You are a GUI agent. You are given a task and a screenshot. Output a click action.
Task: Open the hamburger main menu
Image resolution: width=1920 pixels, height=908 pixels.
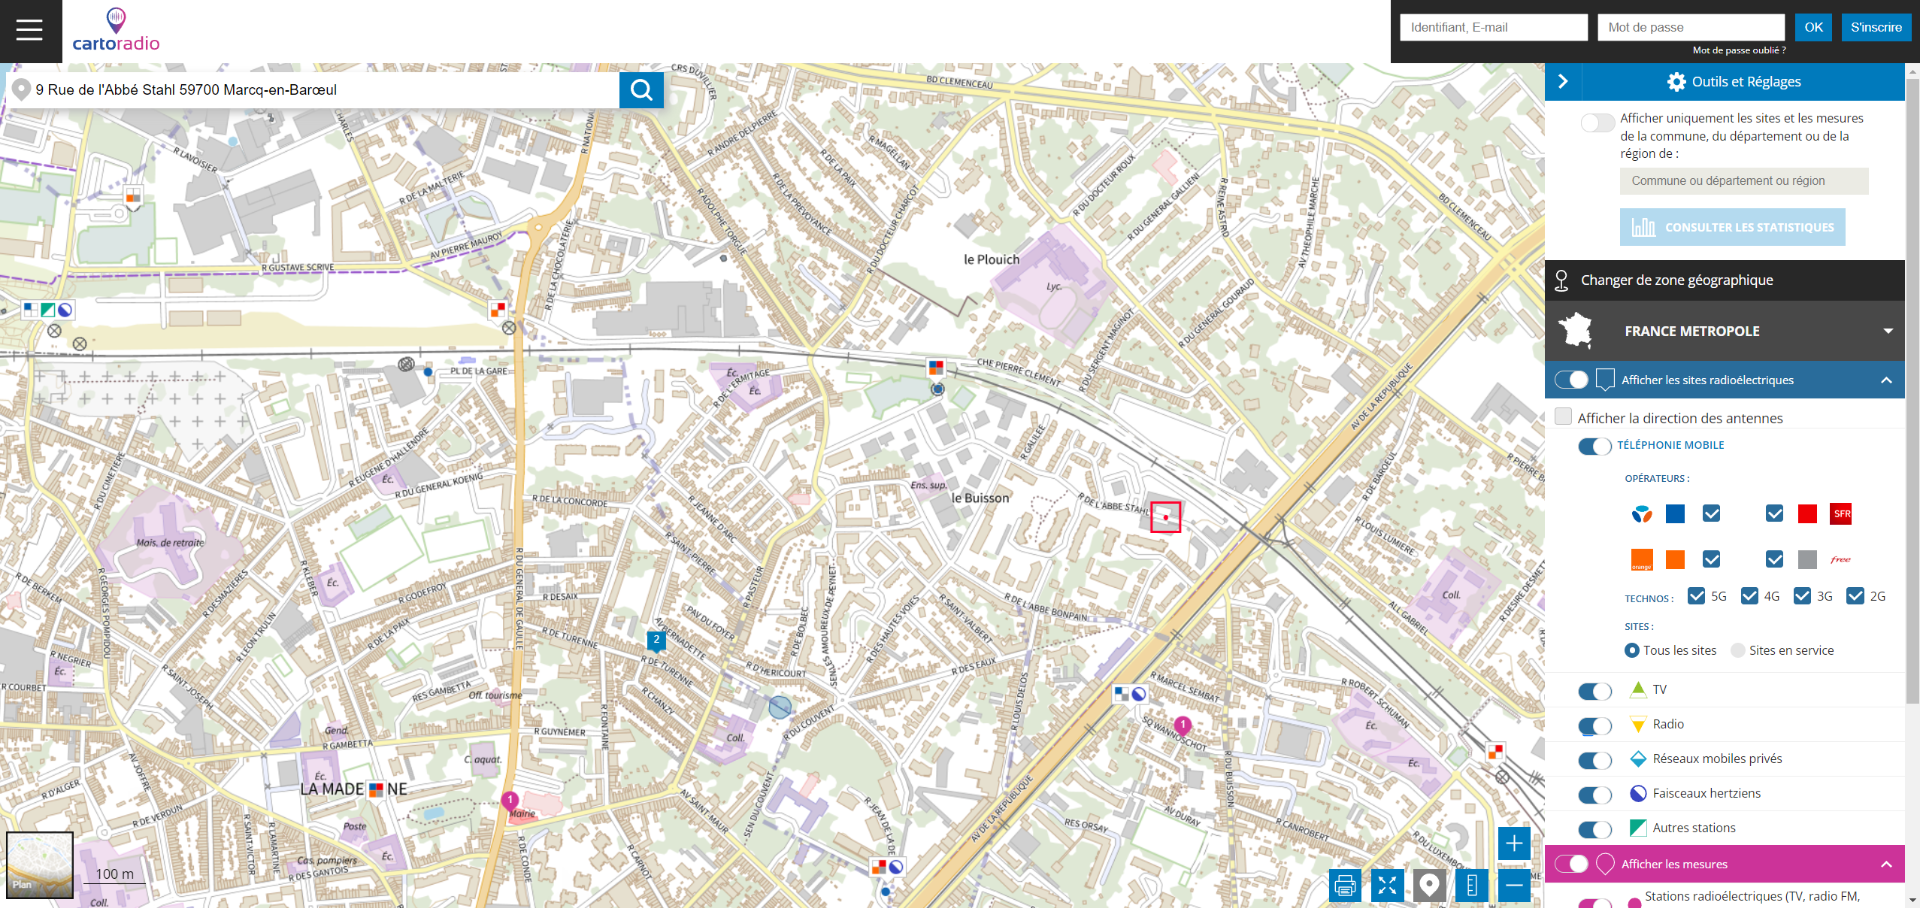(x=30, y=30)
